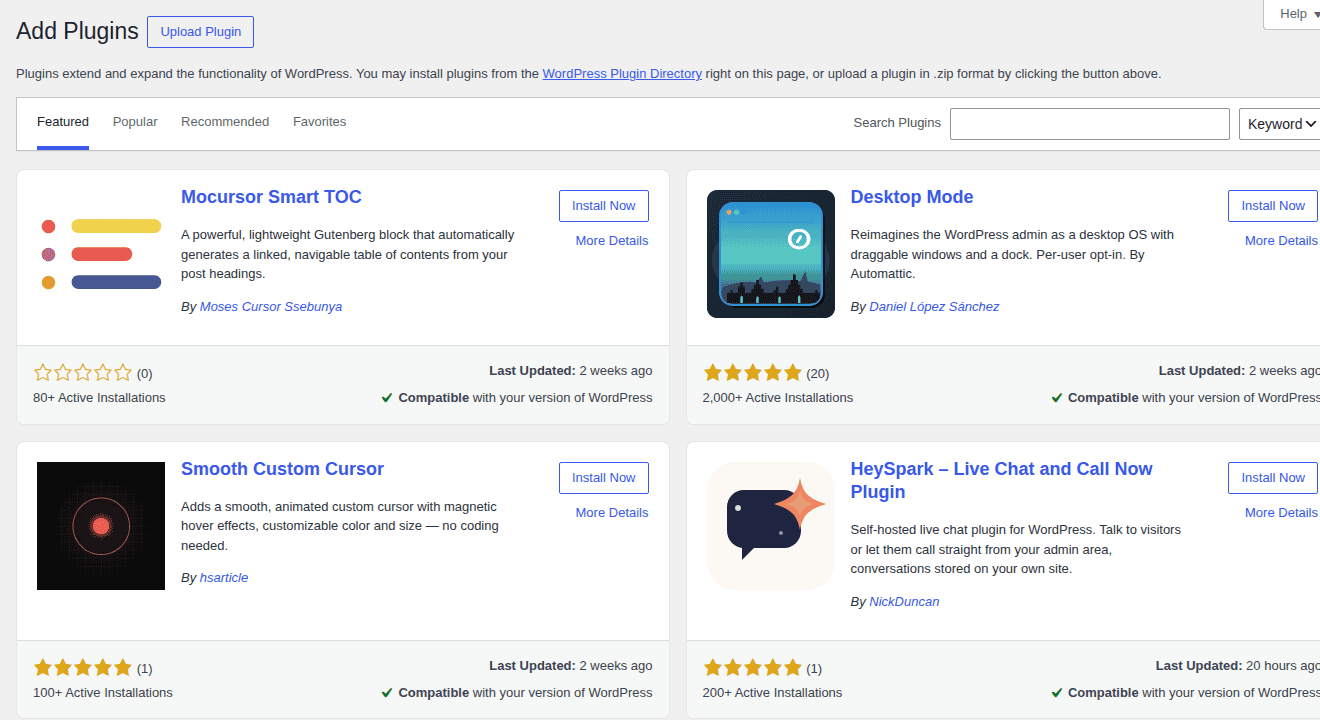Install the HeySpark live chat plugin
Screen dimensions: 1320x720
click(1273, 478)
